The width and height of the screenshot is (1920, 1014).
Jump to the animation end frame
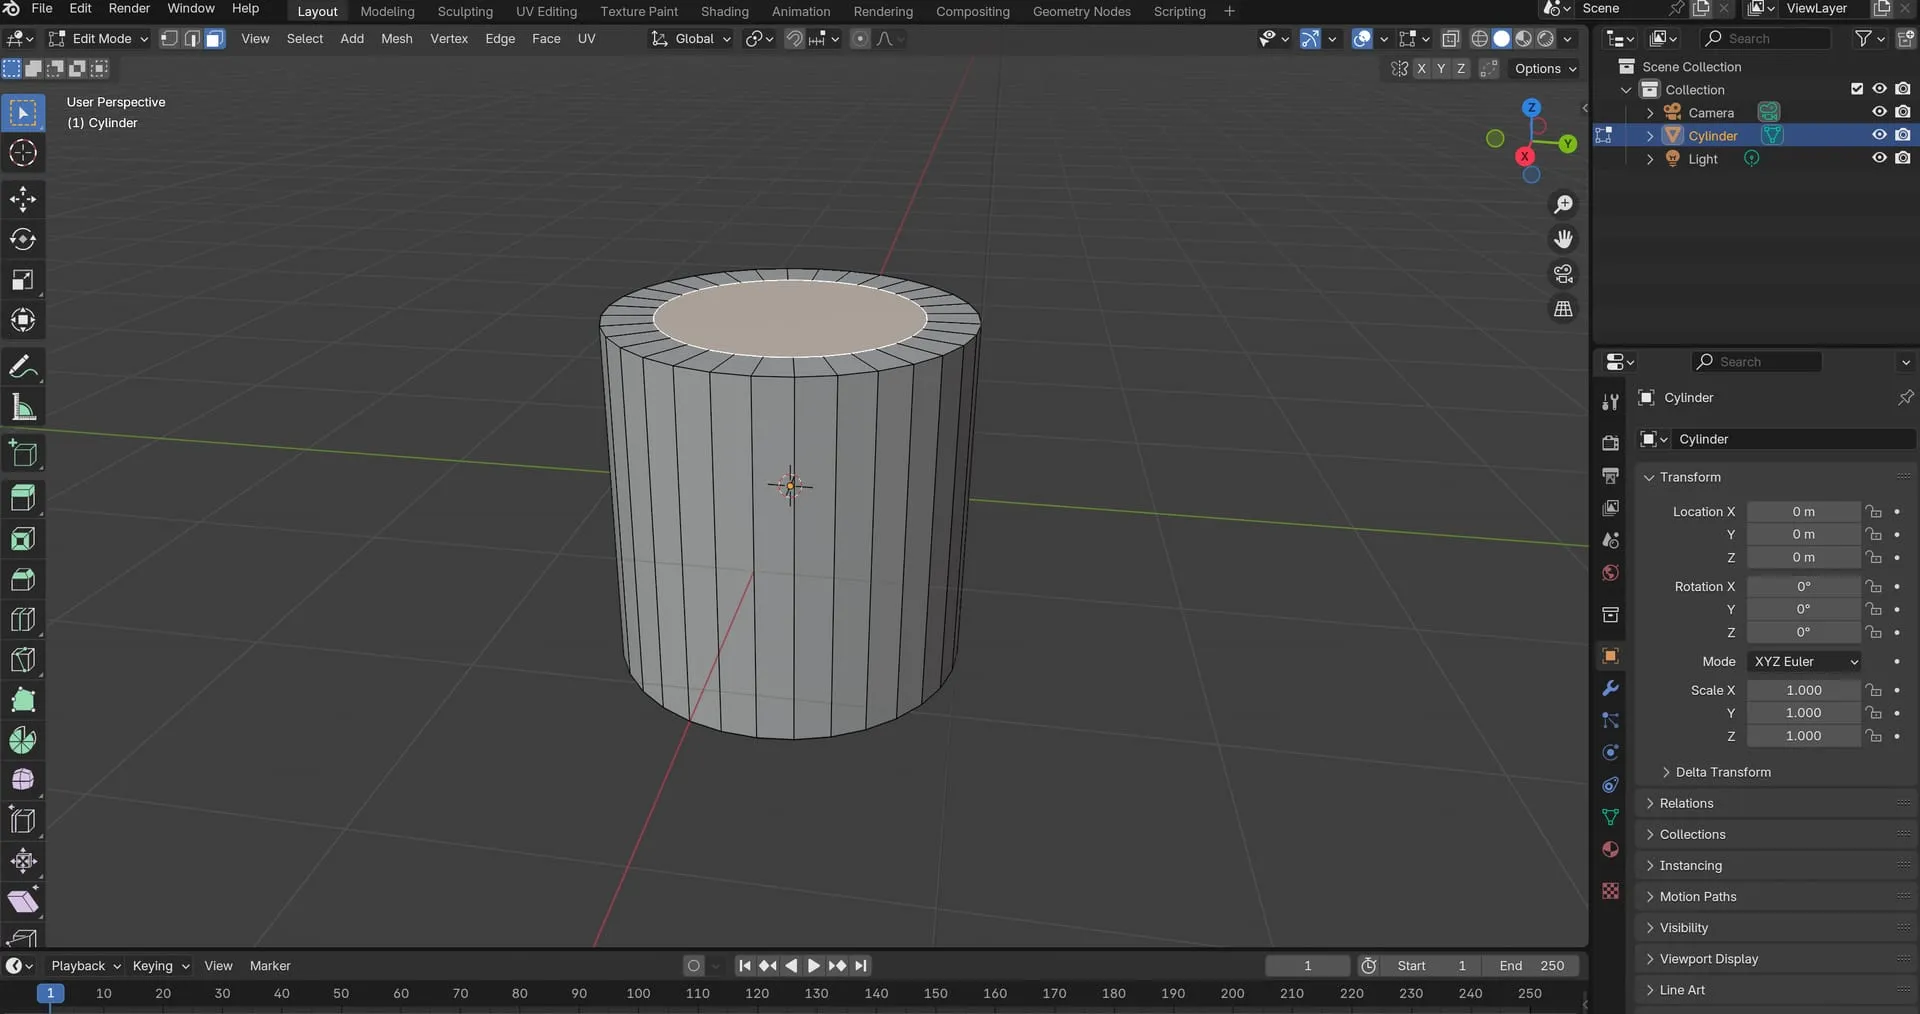coord(861,966)
